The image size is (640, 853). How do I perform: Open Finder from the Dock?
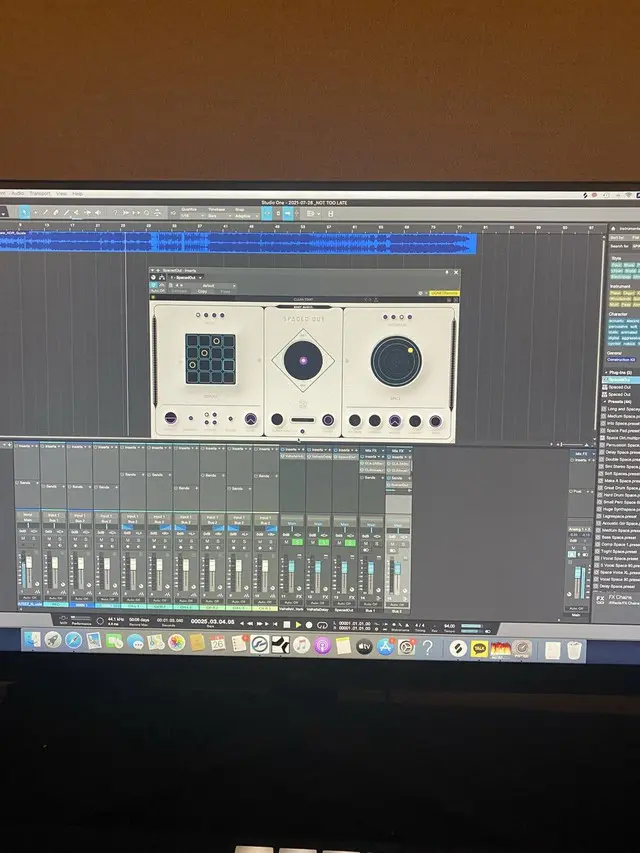32,640
